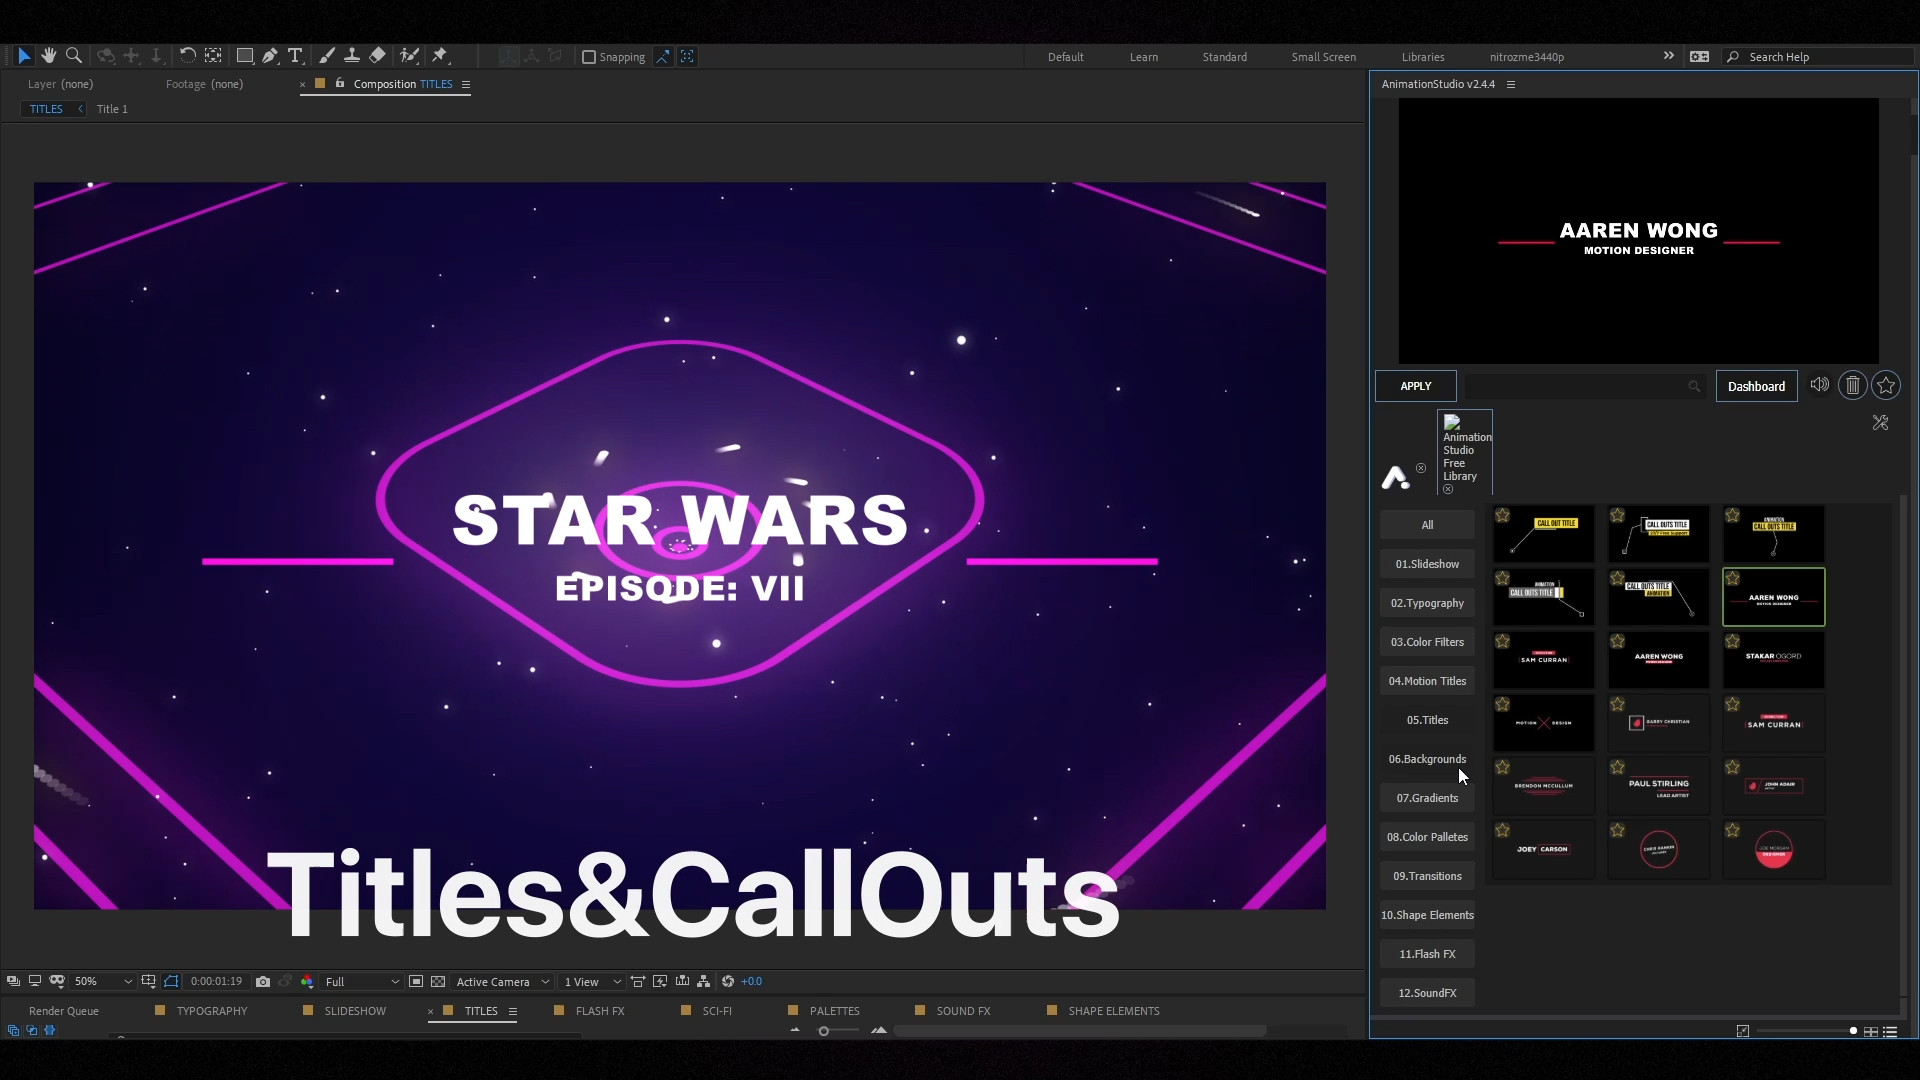Open the TITLES timeline tab menu
This screenshot has height=1080, width=1920.
pos(513,1011)
